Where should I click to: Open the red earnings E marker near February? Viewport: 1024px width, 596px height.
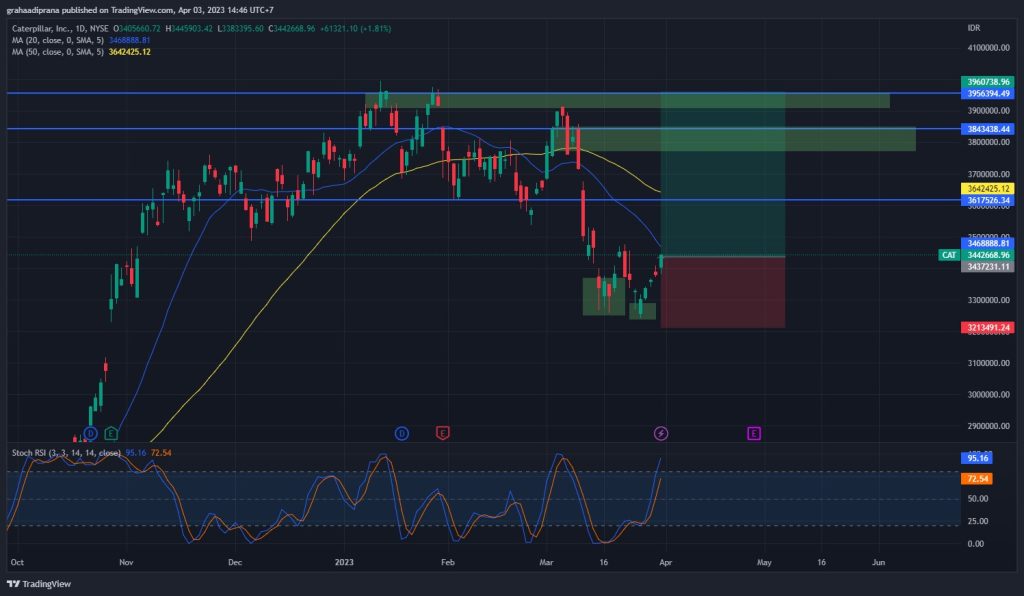(443, 433)
